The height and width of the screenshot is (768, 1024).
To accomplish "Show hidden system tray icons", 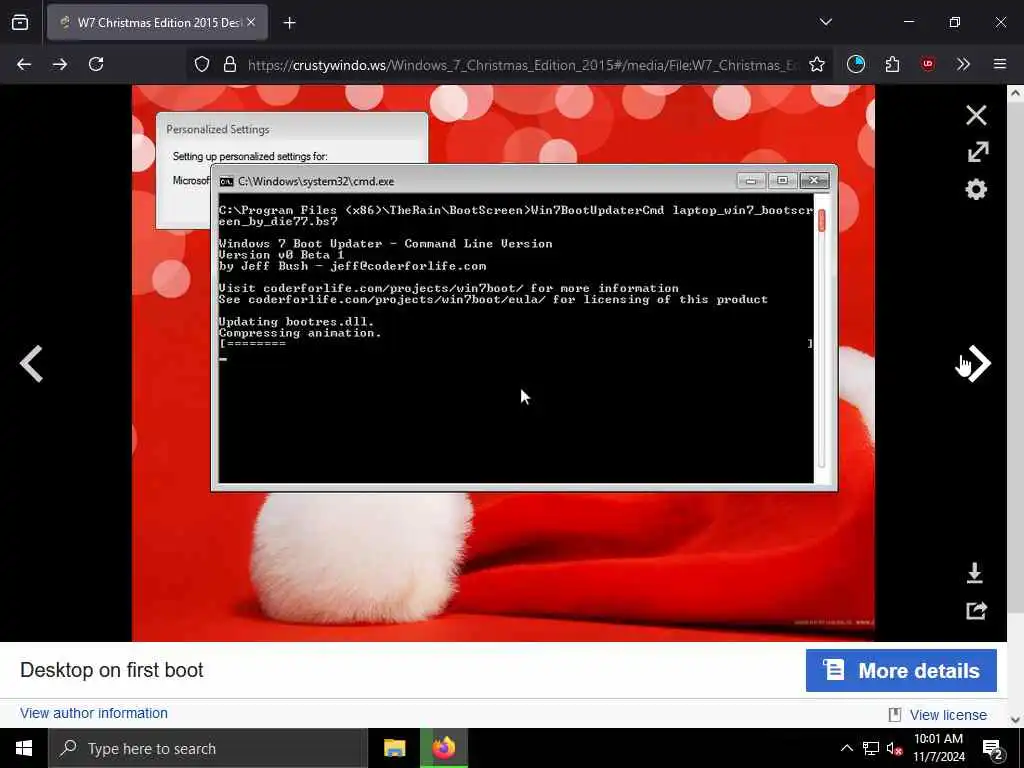I will coord(846,748).
